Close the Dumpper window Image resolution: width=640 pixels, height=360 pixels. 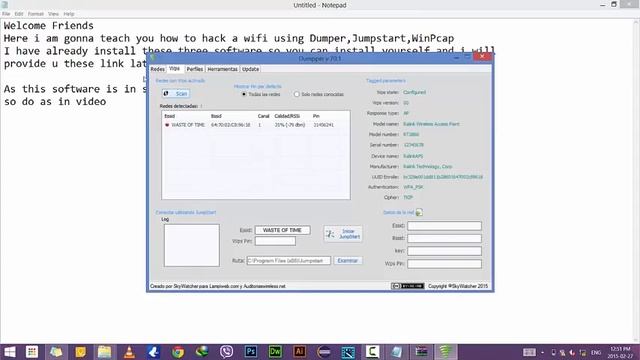point(482,57)
